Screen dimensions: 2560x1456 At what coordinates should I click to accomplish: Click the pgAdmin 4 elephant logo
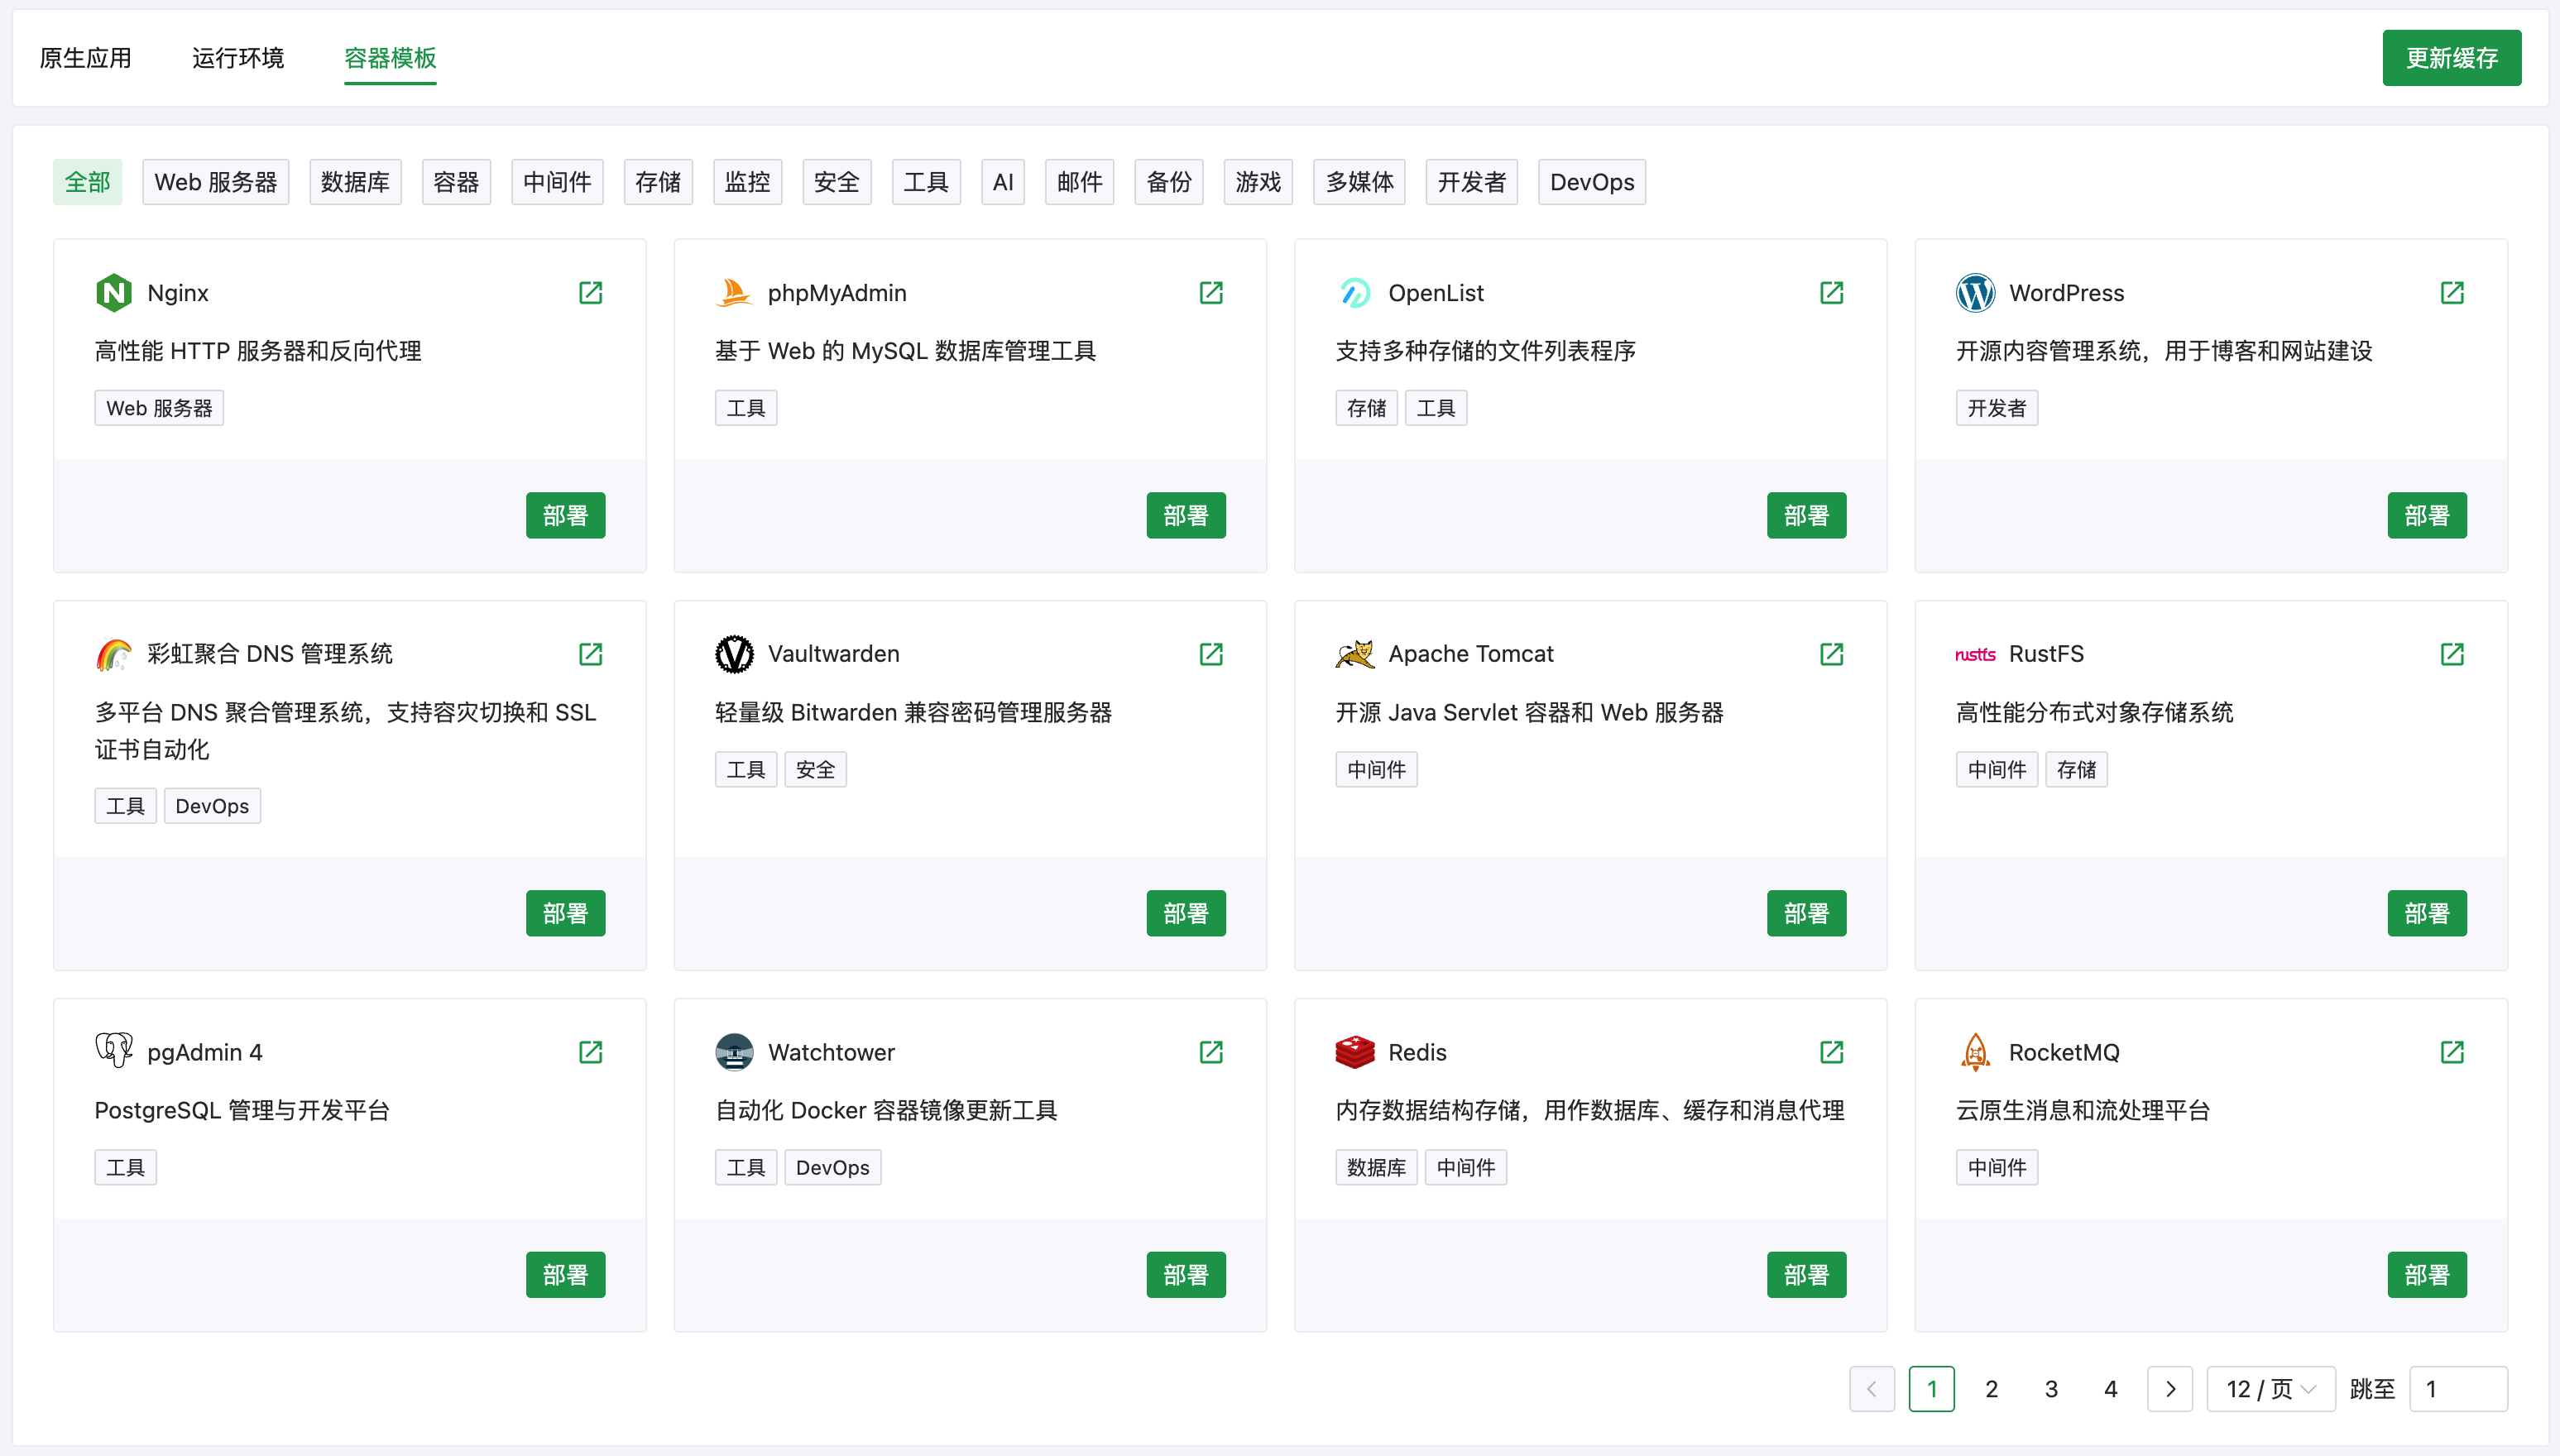coord(114,1052)
